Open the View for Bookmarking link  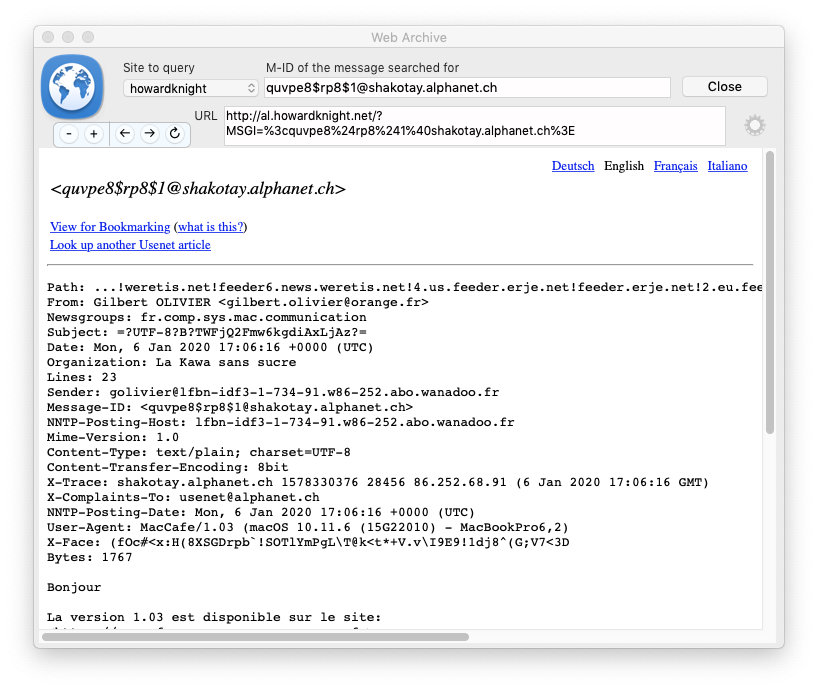pyautogui.click(x=110, y=227)
